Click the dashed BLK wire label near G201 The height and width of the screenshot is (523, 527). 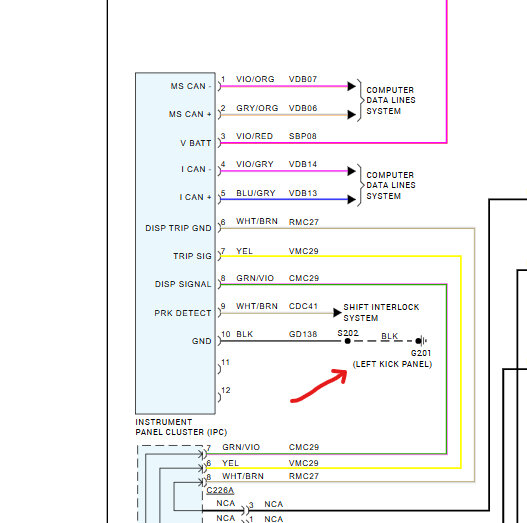[390, 336]
